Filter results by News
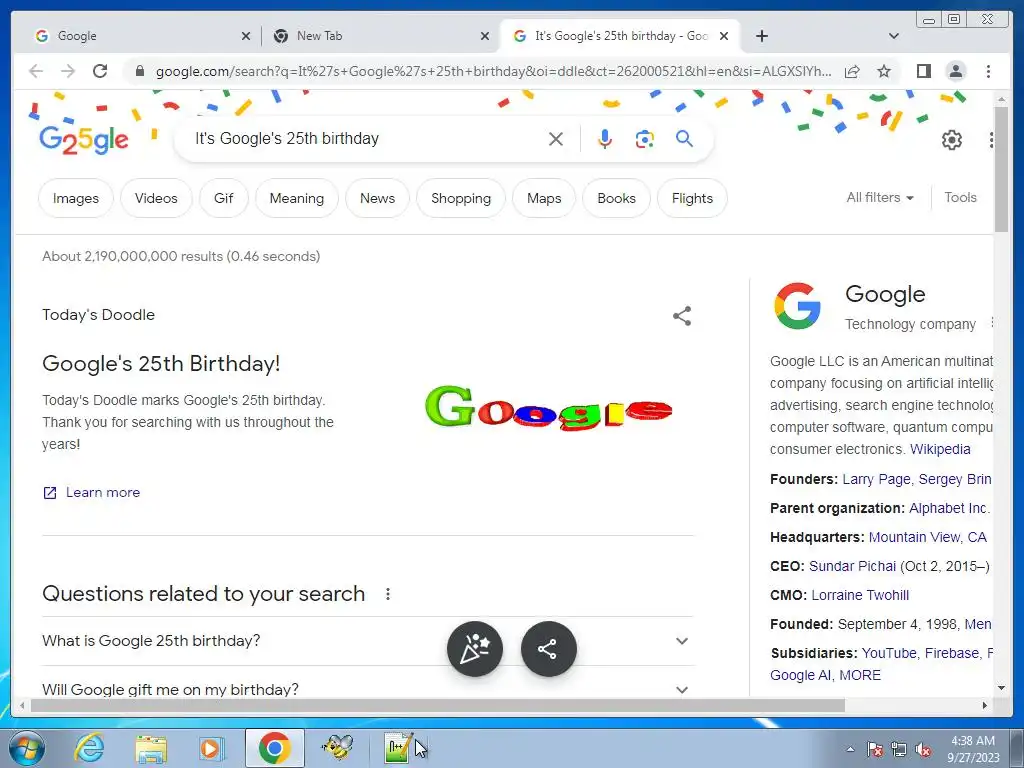 377,198
